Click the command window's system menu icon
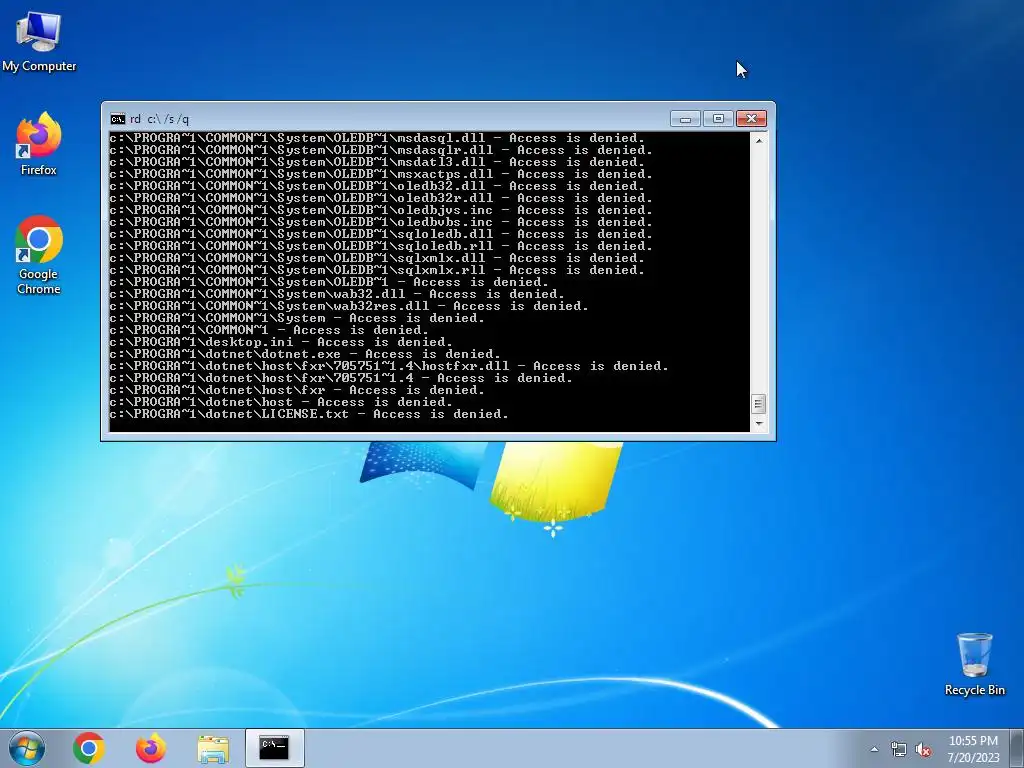Image resolution: width=1024 pixels, height=768 pixels. (118, 119)
